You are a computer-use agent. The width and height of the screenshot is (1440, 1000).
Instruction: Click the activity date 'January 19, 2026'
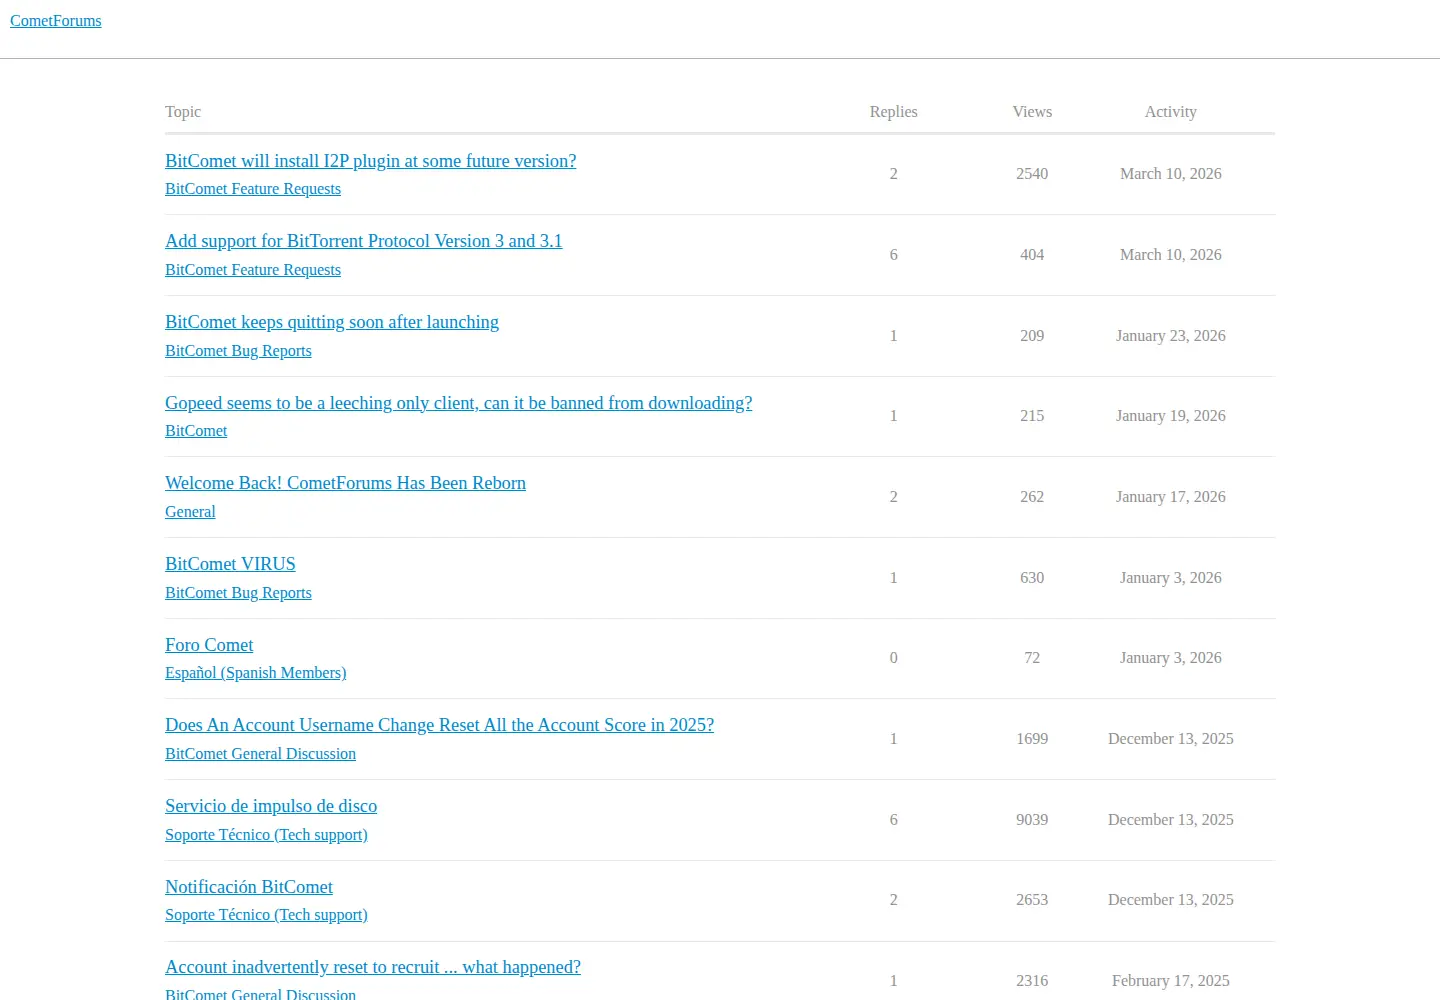[1171, 416]
